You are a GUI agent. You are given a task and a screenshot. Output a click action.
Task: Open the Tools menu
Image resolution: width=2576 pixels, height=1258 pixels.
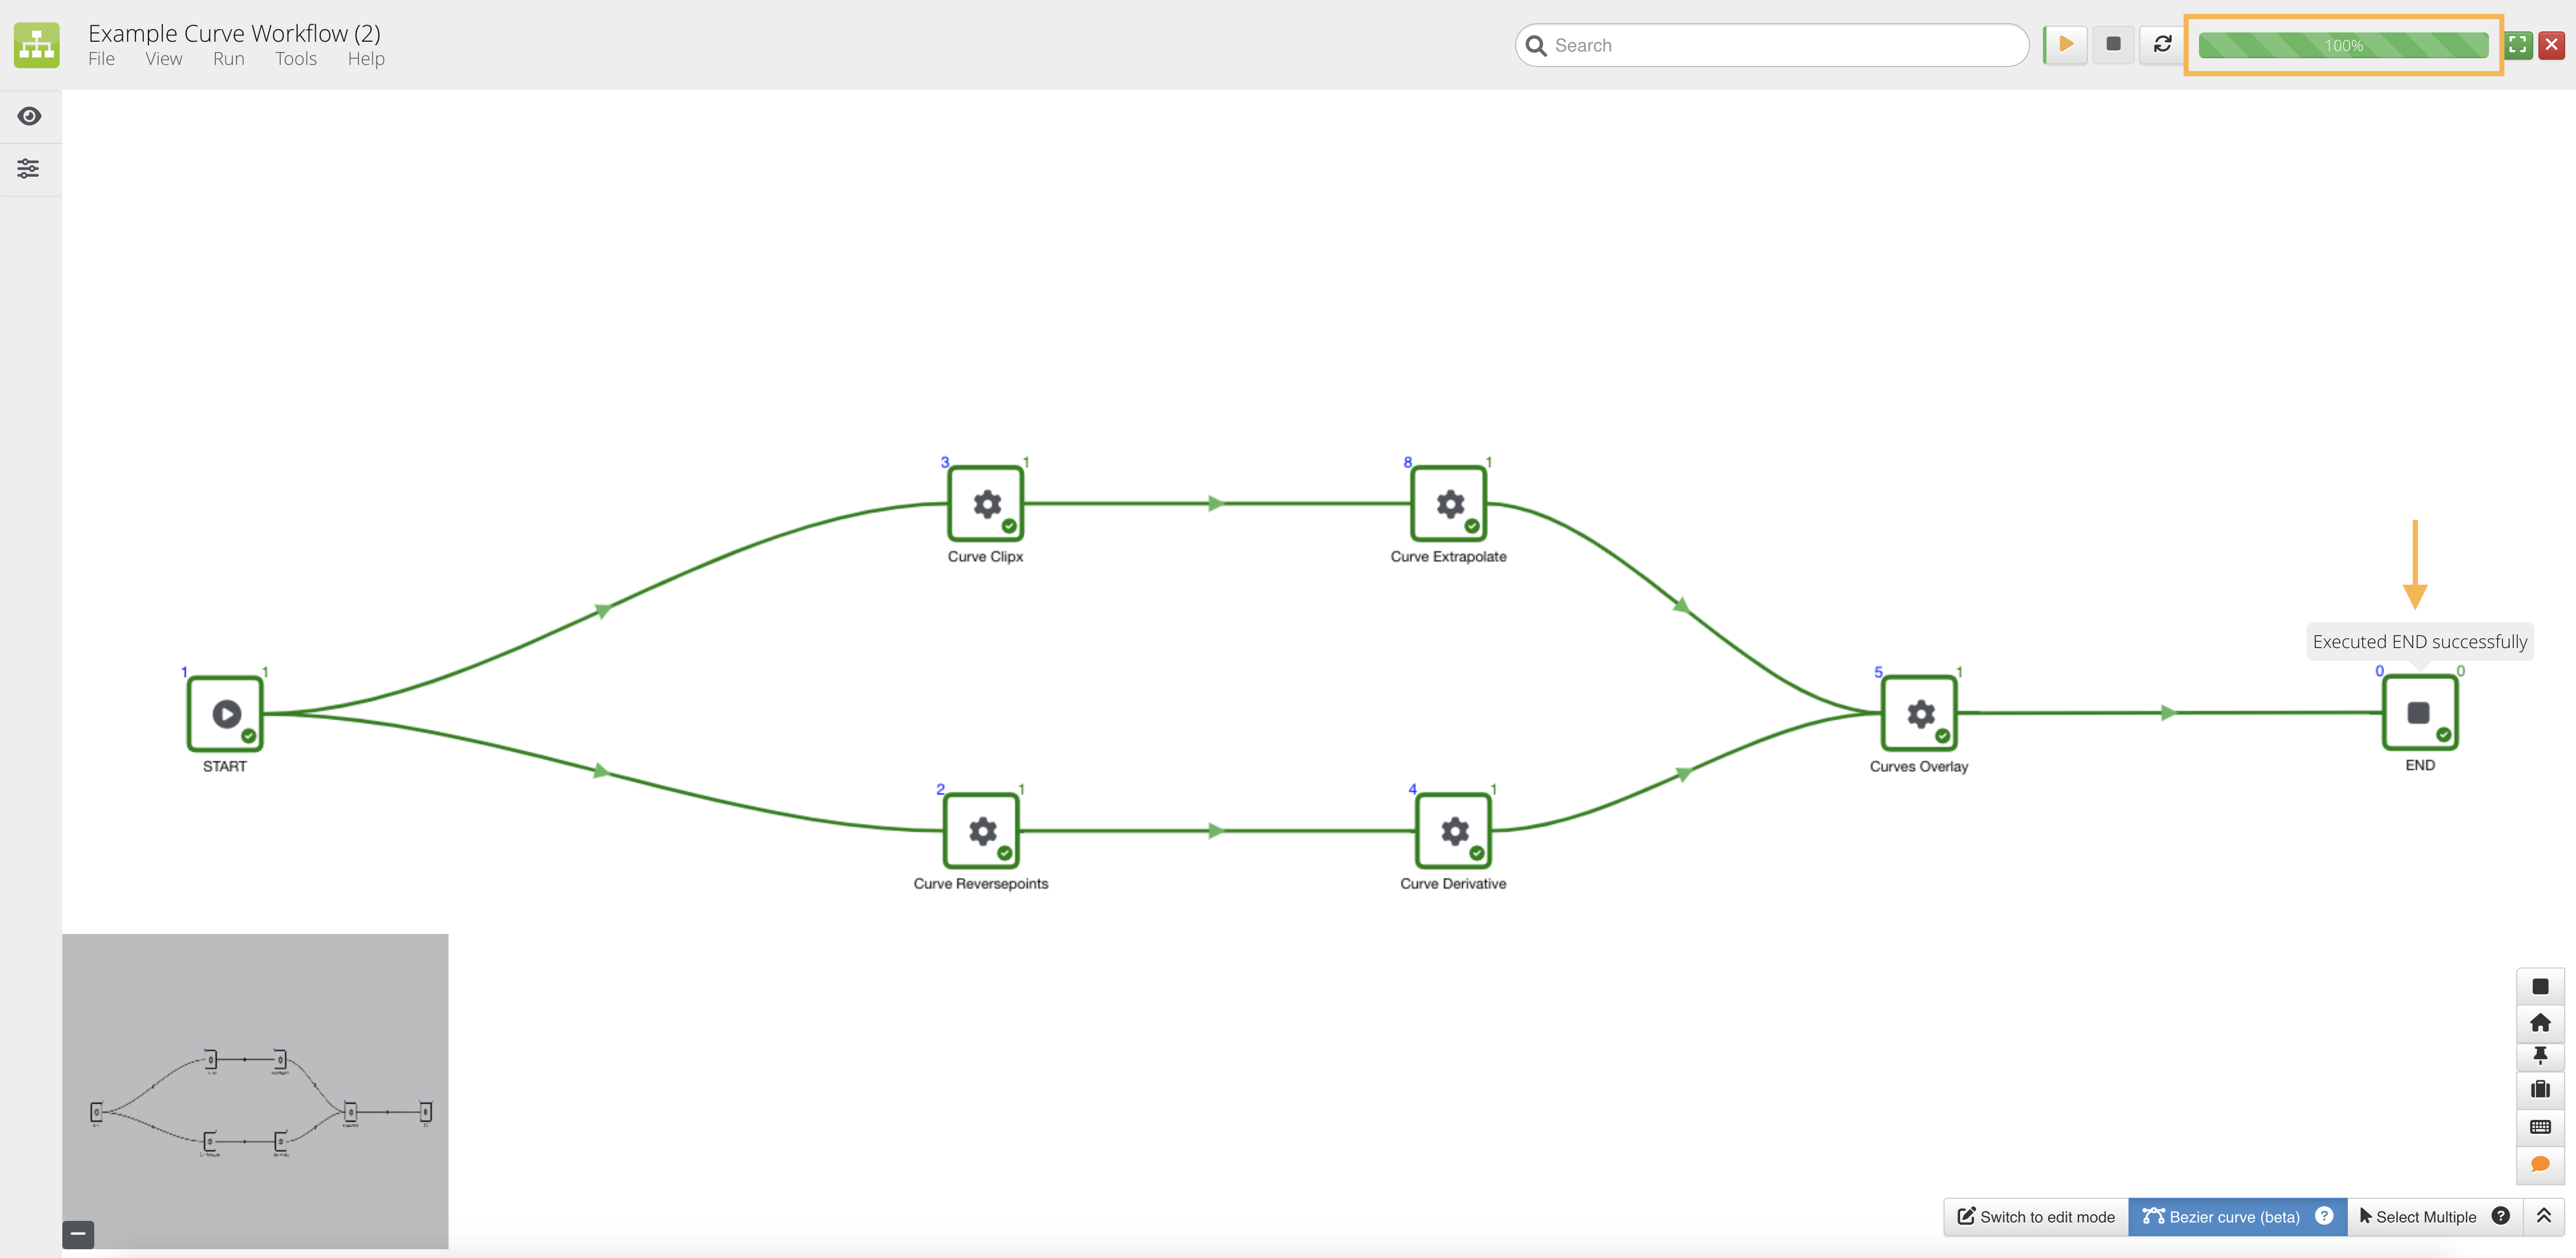click(296, 59)
